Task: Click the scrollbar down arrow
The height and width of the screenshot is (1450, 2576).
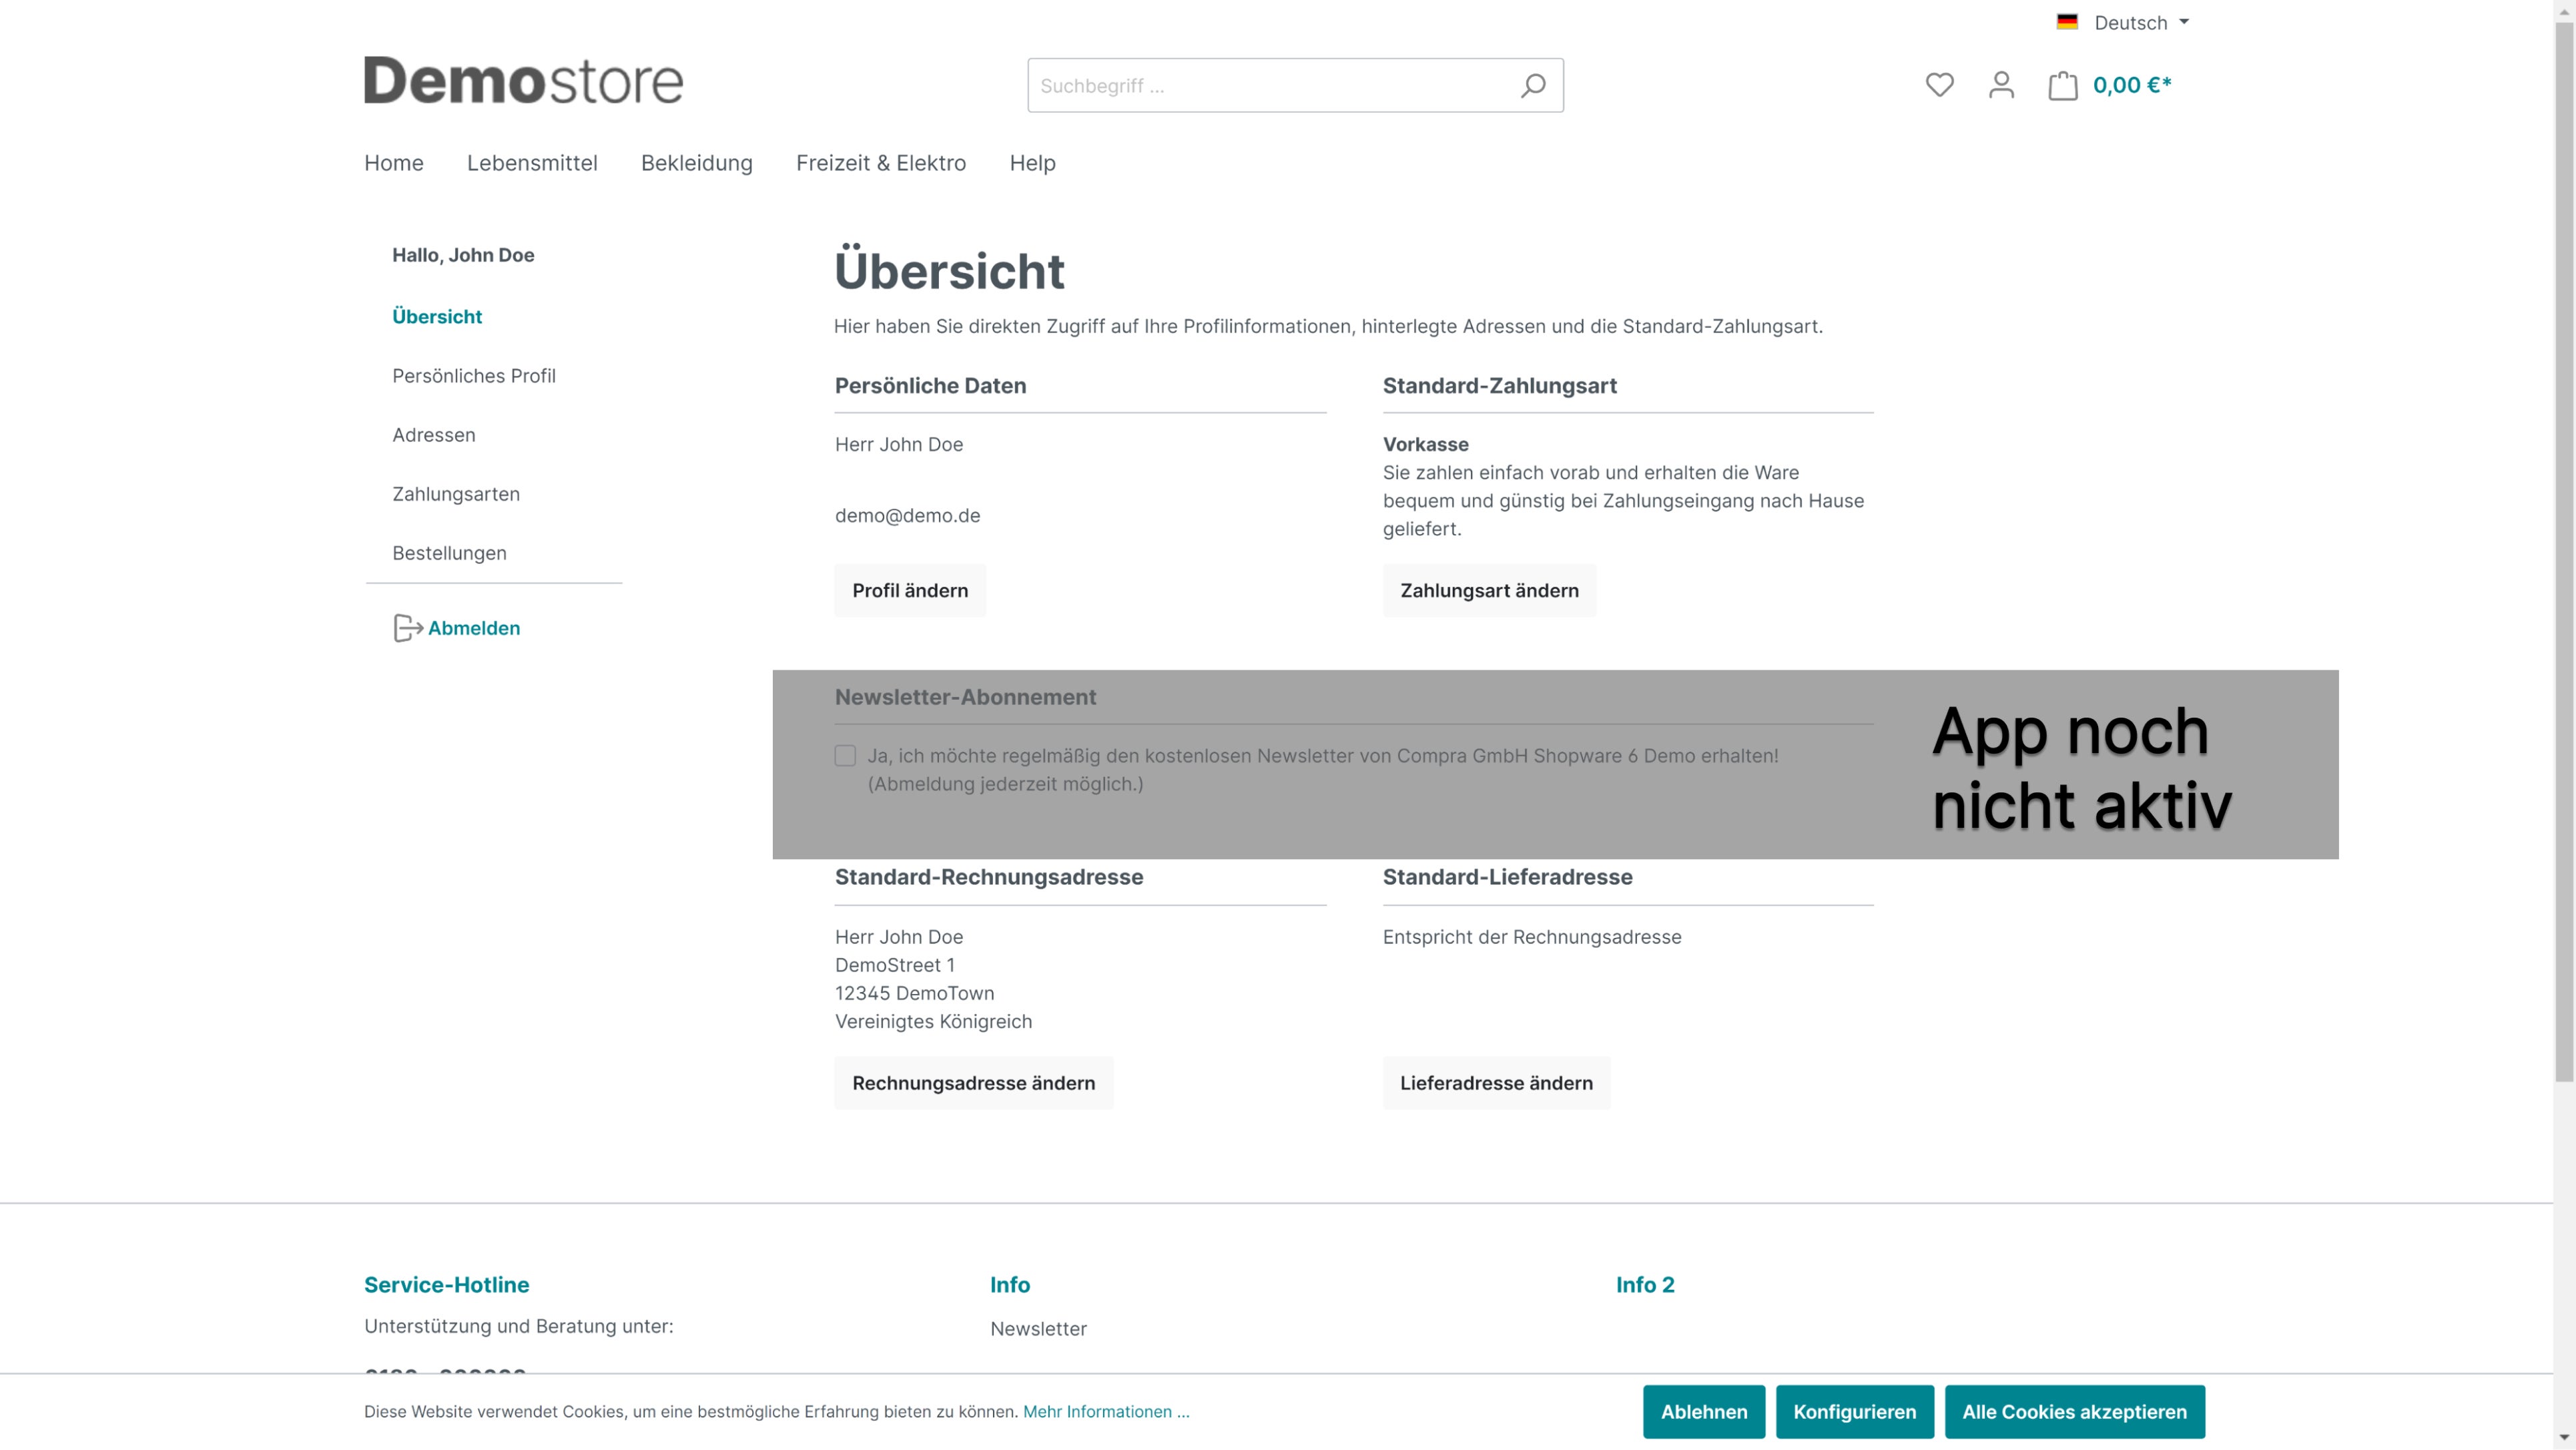Action: coord(2564,1438)
